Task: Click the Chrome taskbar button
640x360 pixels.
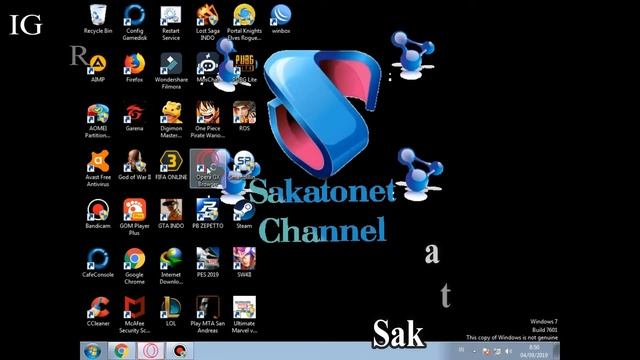Action: (x=121, y=351)
